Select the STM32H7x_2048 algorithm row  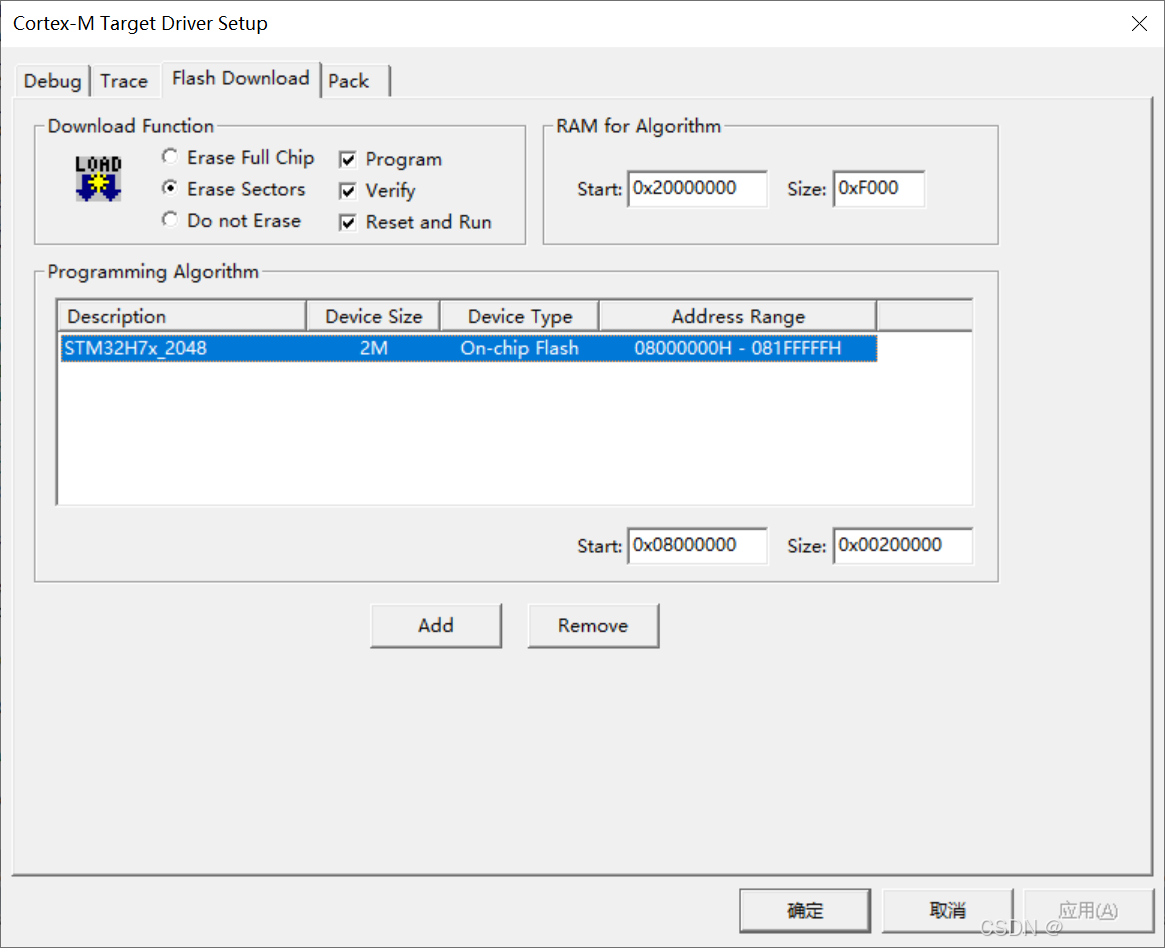[469, 348]
